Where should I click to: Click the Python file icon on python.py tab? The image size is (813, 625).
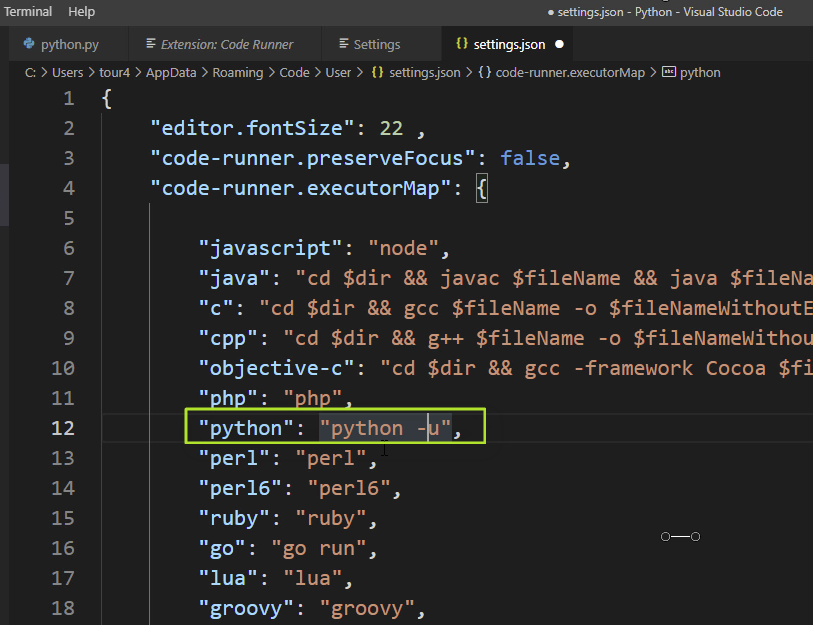[x=29, y=44]
